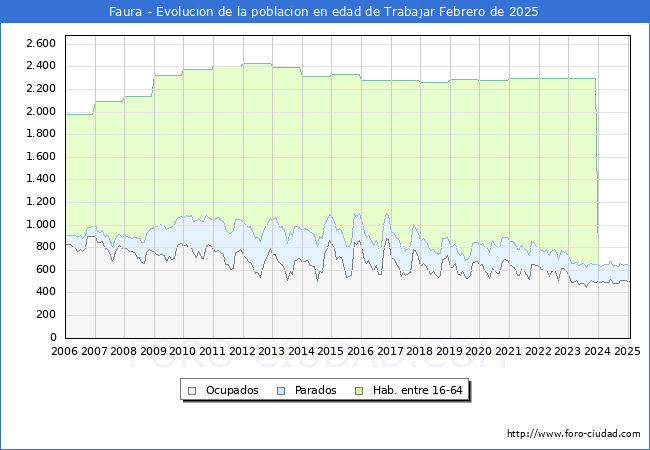Viewport: 650px width, 450px height.
Task: Click the 1.400 y-axis label
Action: pos(41,179)
